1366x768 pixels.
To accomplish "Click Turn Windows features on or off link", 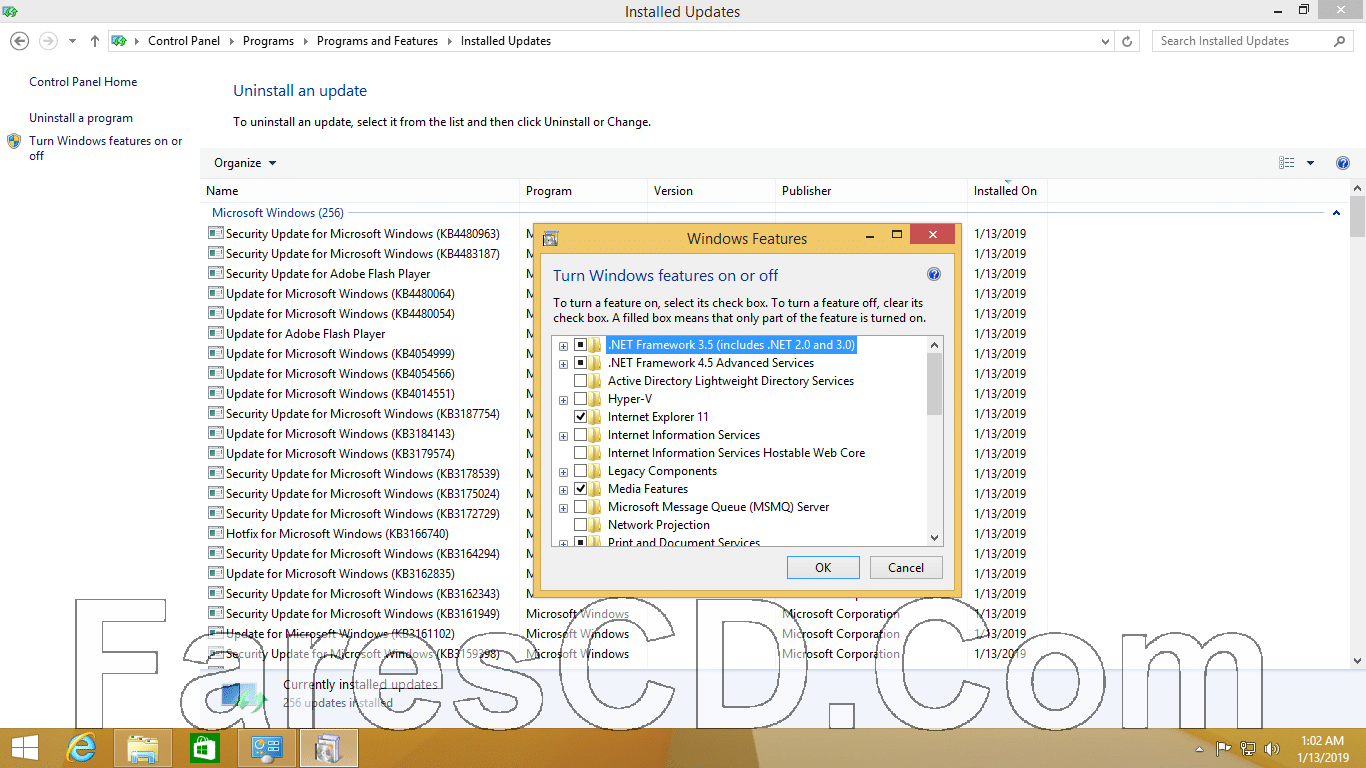I will 106,148.
